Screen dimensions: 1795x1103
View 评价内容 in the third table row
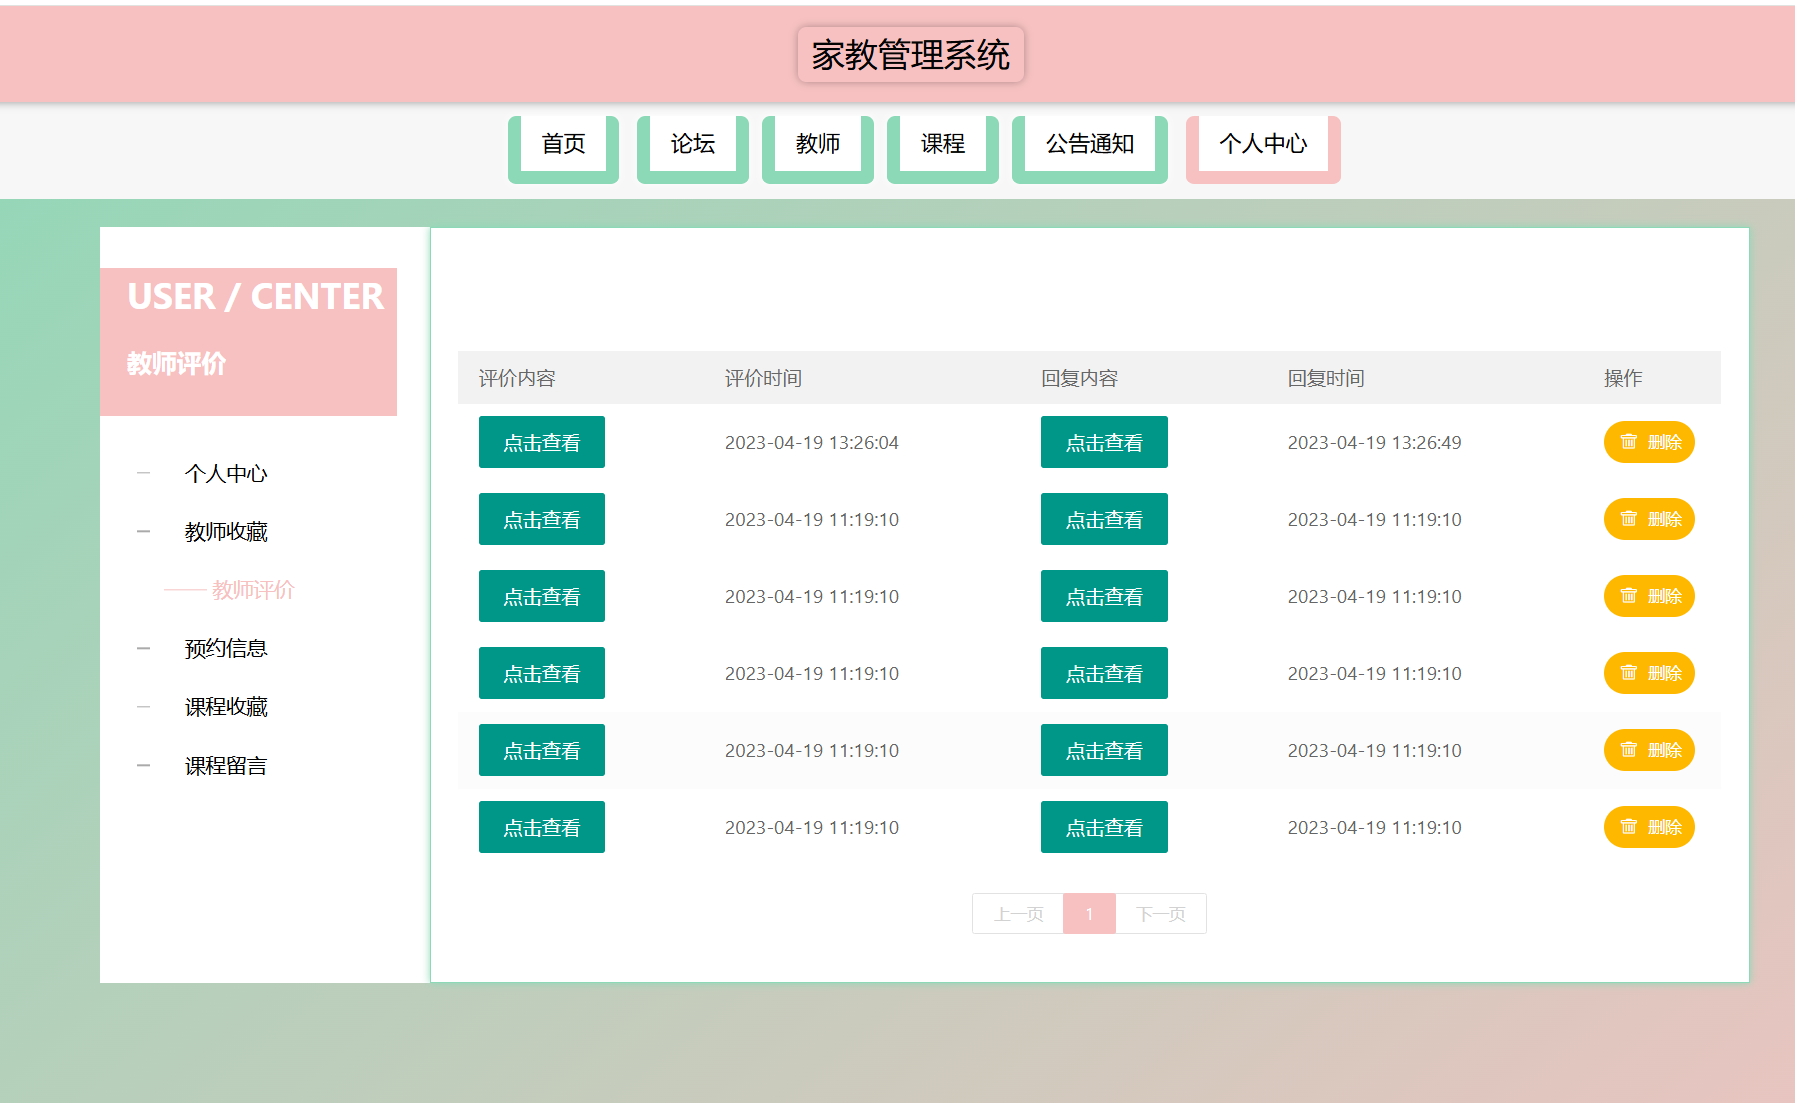[542, 596]
